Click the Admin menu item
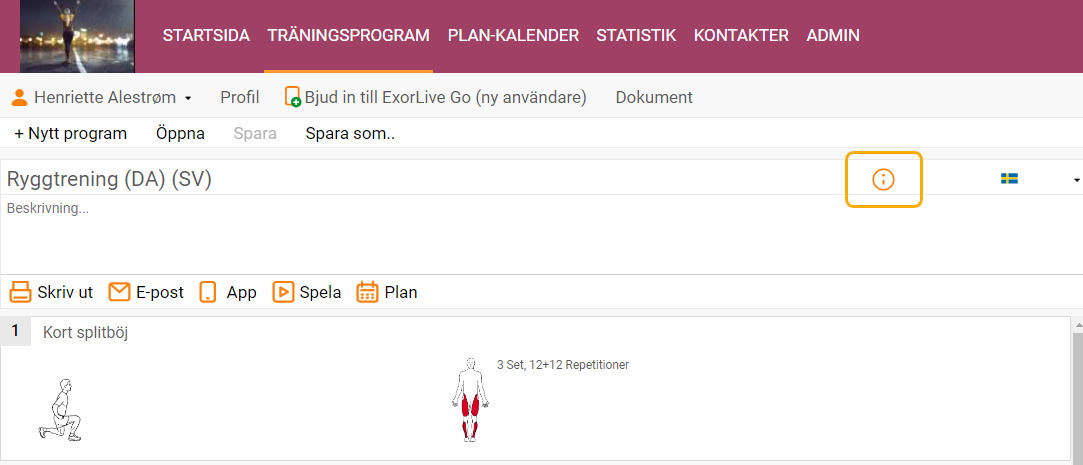The image size is (1083, 465). [833, 35]
